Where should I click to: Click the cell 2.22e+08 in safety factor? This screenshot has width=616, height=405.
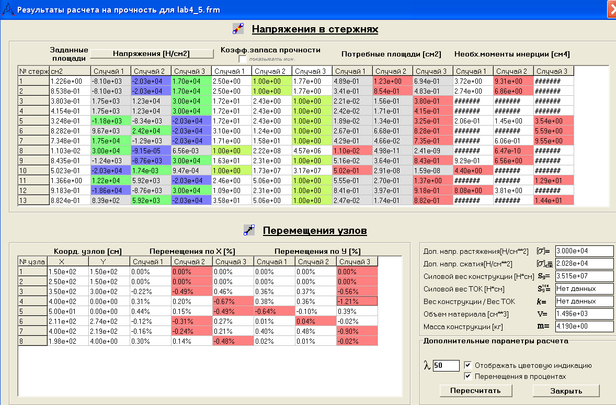pyautogui.click(x=271, y=151)
